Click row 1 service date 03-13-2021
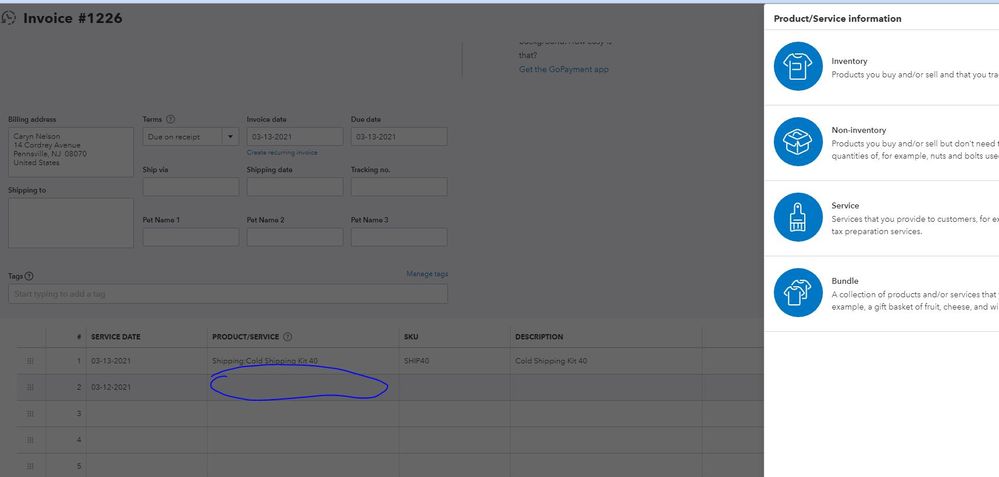999x477 pixels. tap(111, 361)
